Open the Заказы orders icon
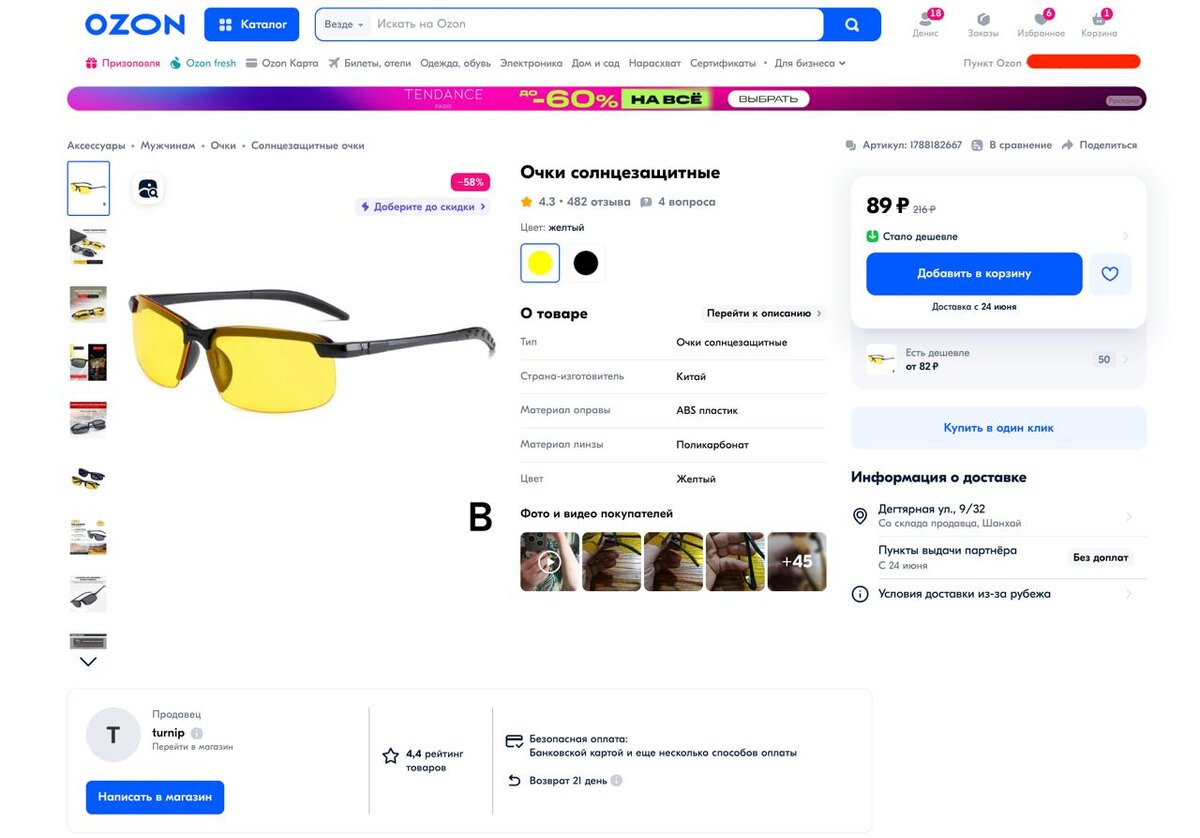 click(x=983, y=19)
